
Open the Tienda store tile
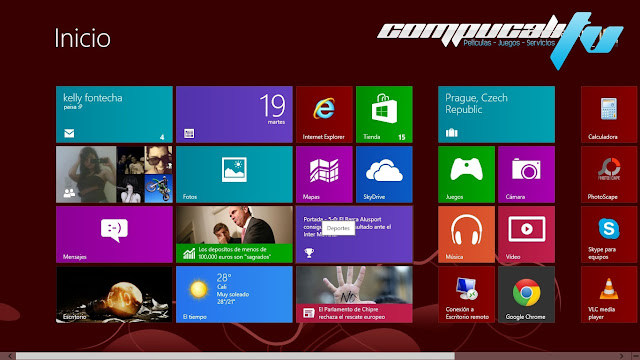point(384,114)
